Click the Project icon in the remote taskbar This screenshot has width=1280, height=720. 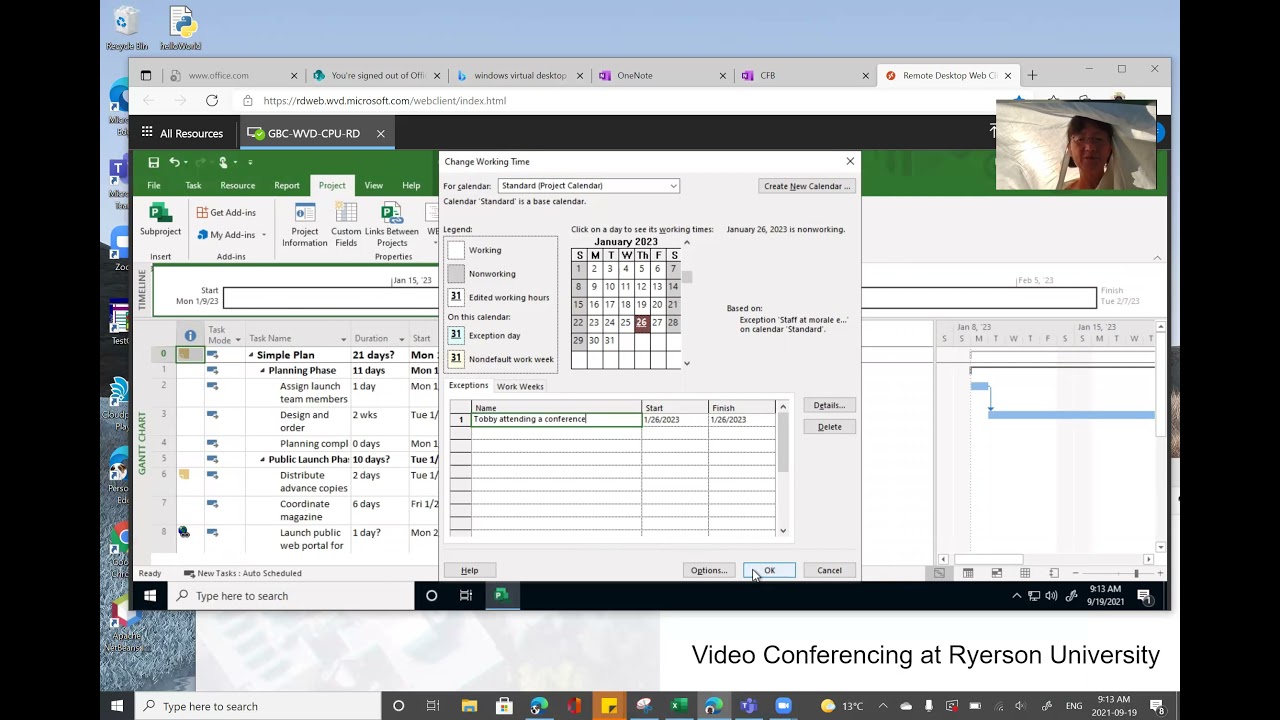(501, 595)
